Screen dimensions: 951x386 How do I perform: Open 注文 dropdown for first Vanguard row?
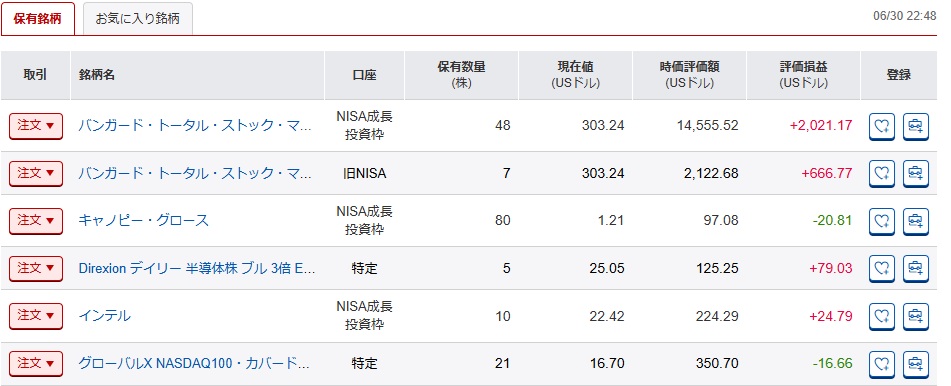(36, 126)
